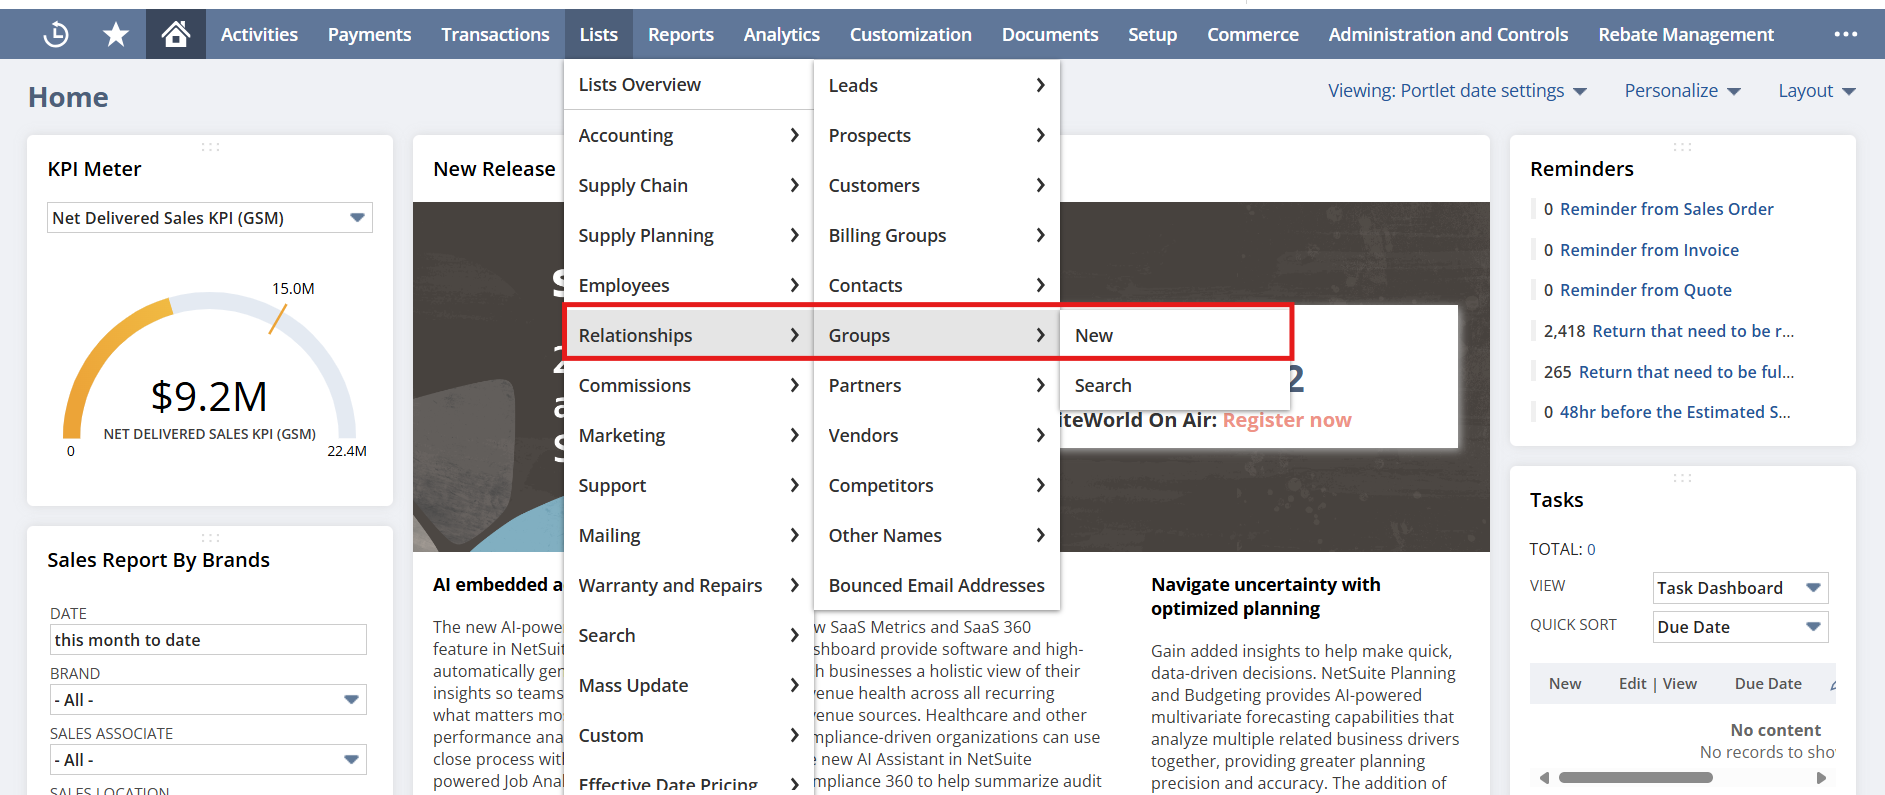Expand the Net Delivered Sales KPI dropdown
Image resolution: width=1885 pixels, height=795 pixels.
pyautogui.click(x=357, y=218)
